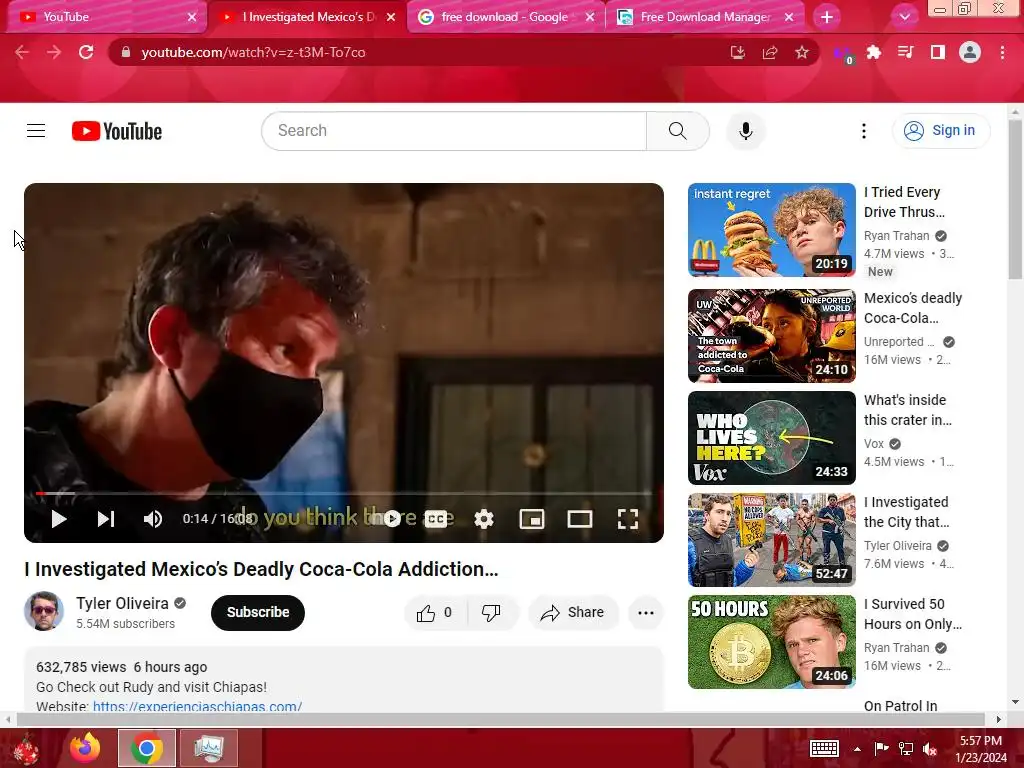Share this video
Viewport: 1024px width, 768px height.
(x=573, y=613)
